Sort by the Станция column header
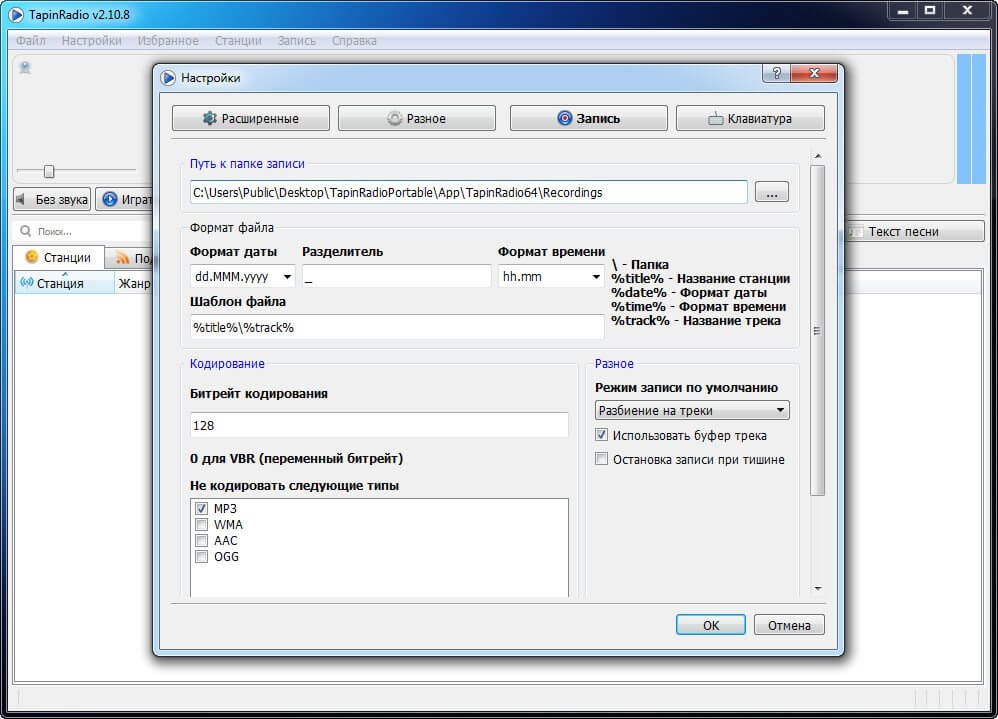Viewport: 998px width, 719px height. 64,283
